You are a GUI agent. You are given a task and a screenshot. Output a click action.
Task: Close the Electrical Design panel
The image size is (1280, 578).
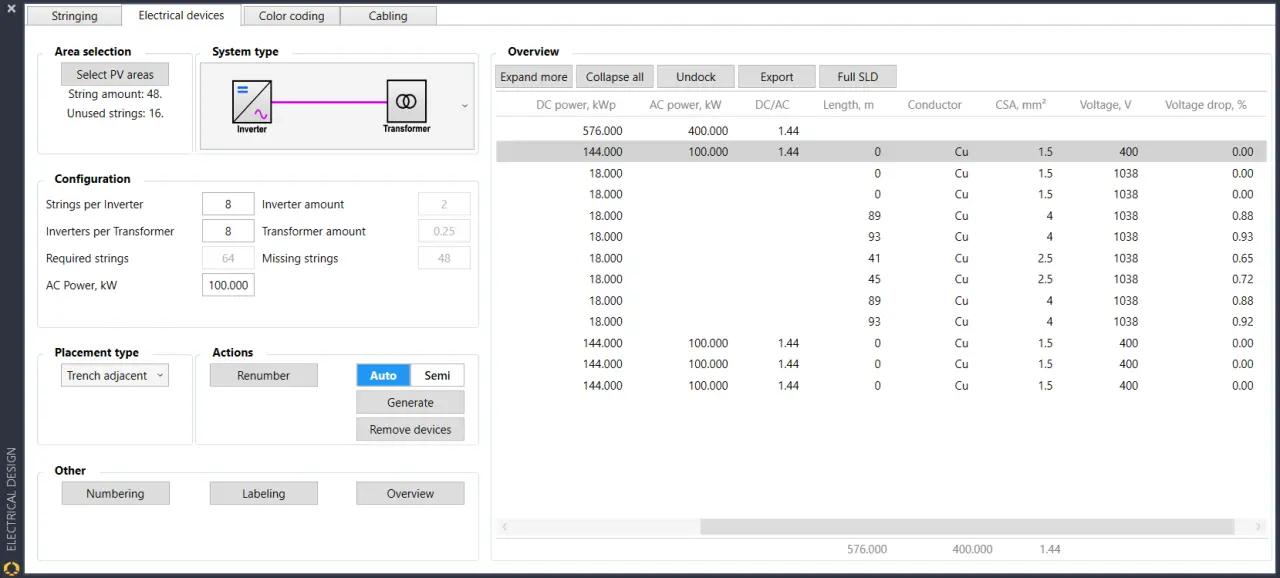tap(11, 8)
